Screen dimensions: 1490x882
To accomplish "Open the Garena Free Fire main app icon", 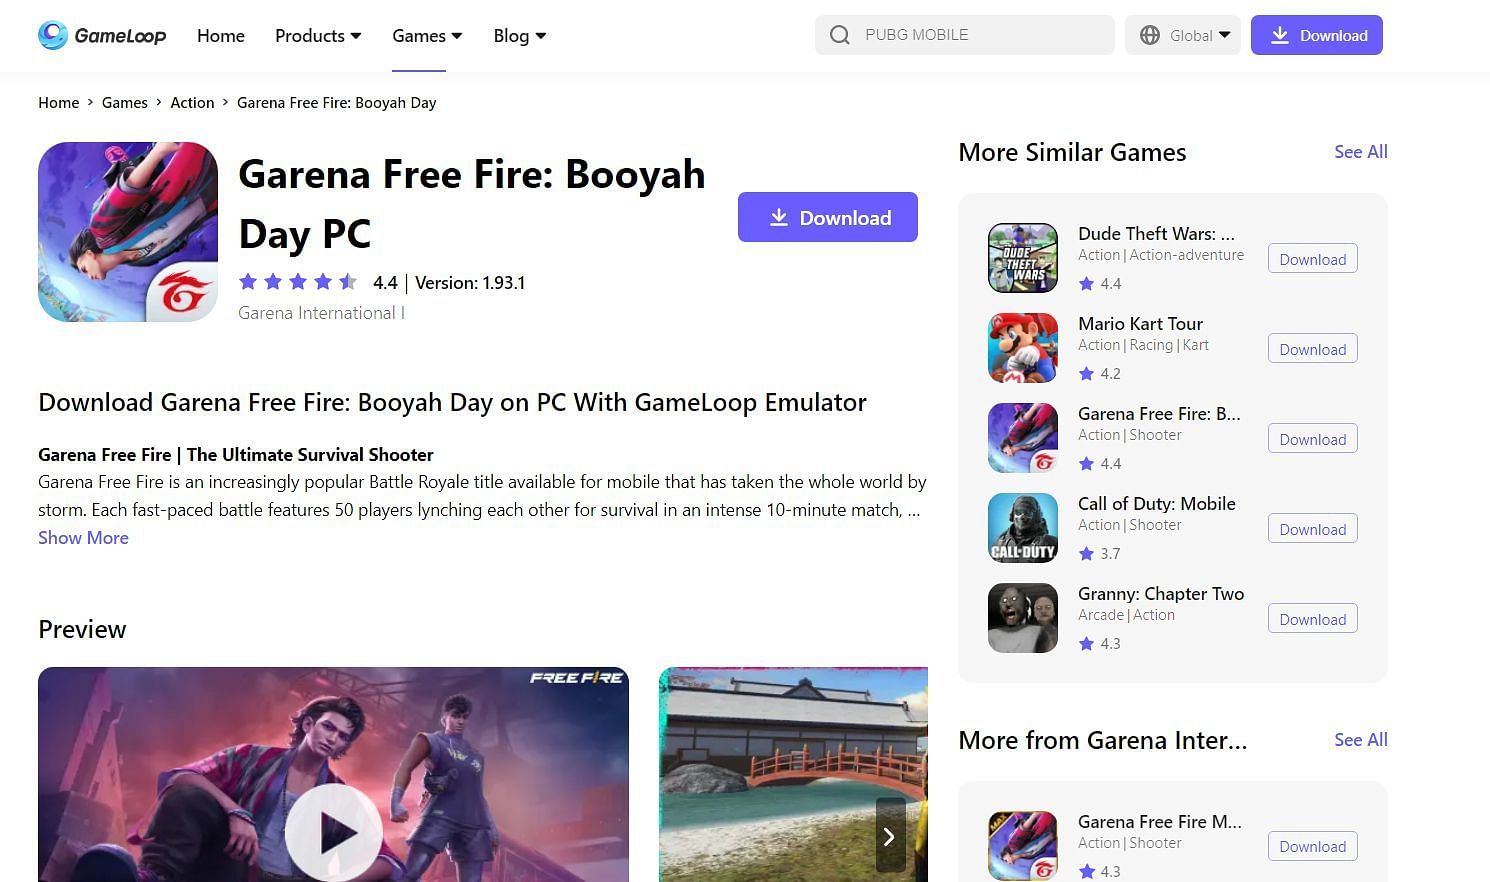I will [x=128, y=232].
